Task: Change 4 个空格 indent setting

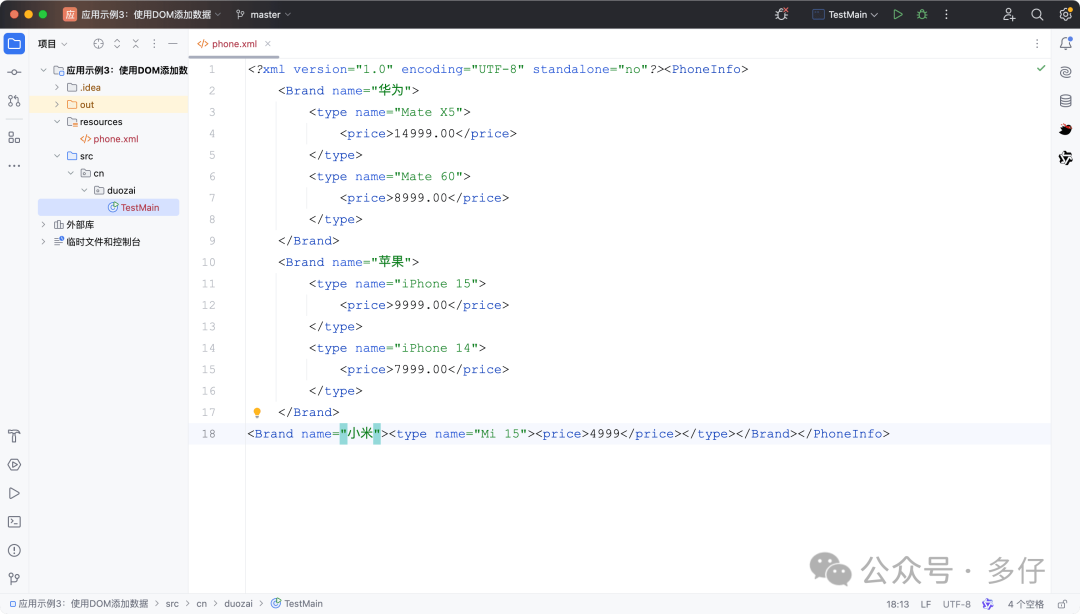Action: point(1026,604)
